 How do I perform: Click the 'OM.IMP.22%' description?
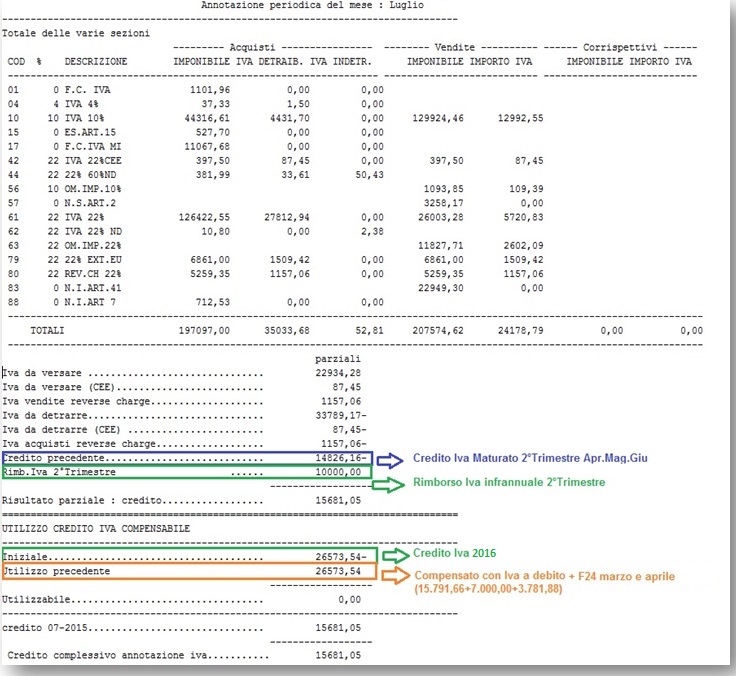click(x=93, y=246)
